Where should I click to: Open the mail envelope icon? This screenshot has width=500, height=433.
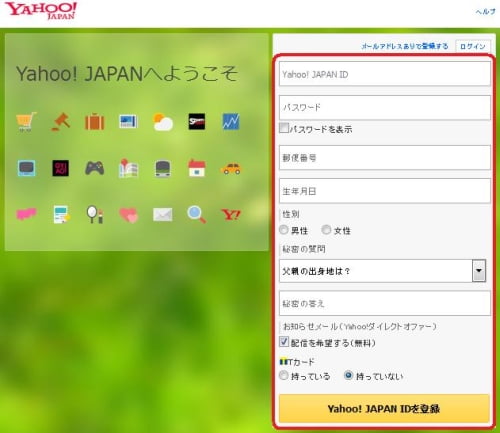[x=163, y=215]
